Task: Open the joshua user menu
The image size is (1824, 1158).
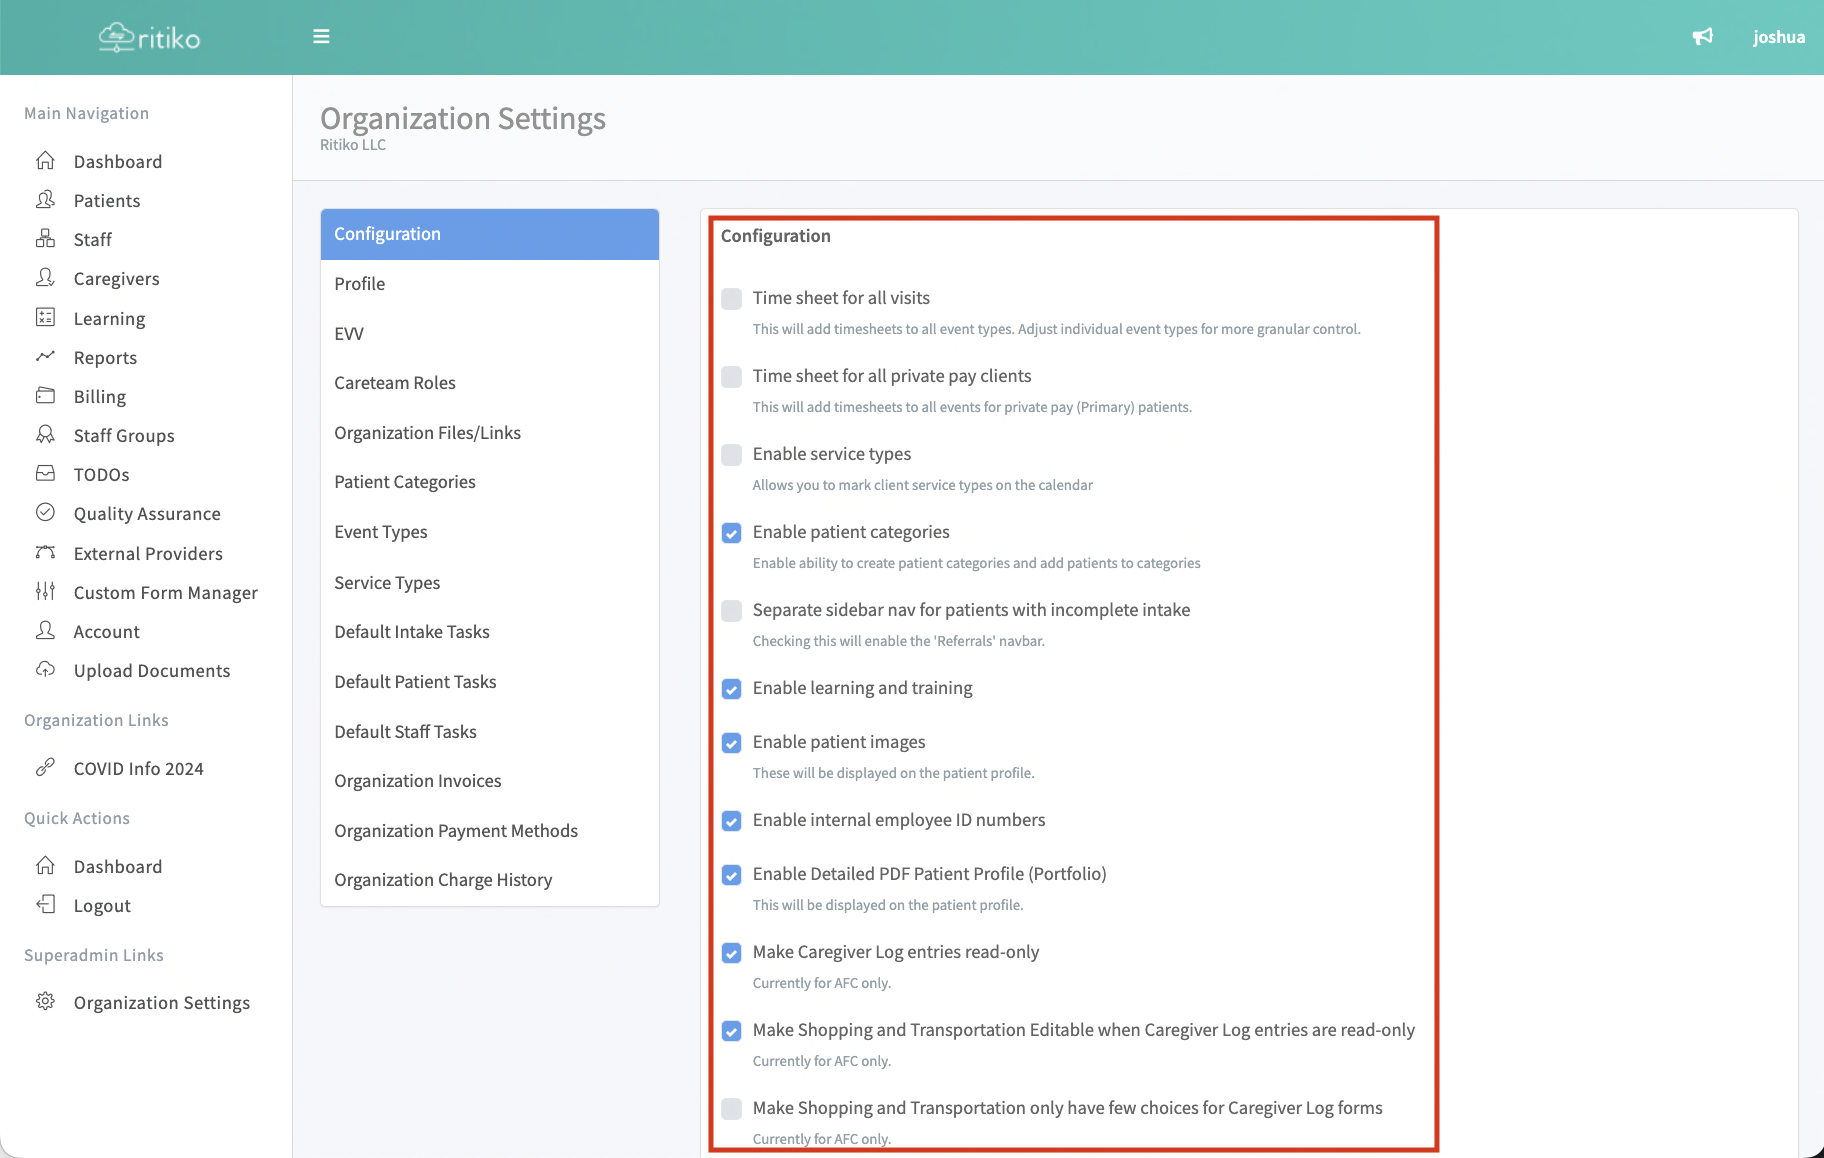Action: [x=1778, y=37]
